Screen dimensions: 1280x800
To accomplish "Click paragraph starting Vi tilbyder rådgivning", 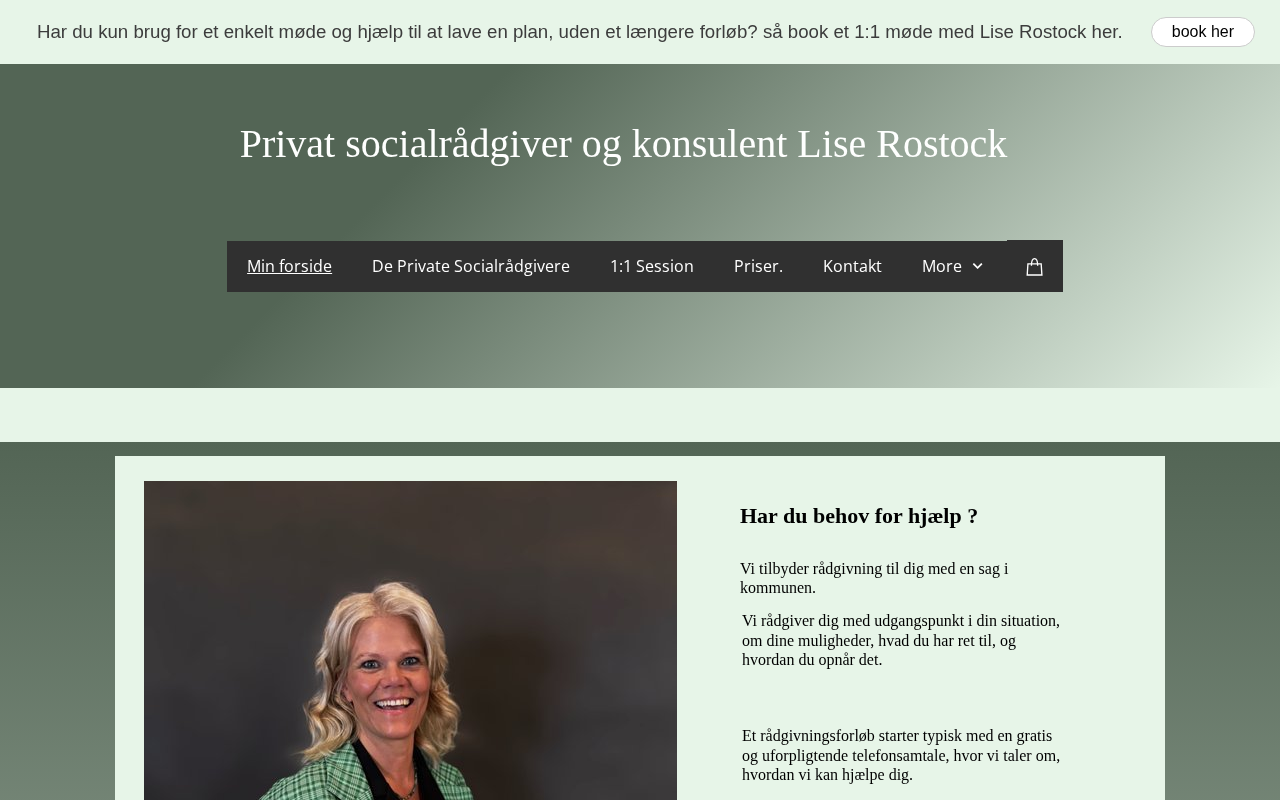I will tap(874, 578).
